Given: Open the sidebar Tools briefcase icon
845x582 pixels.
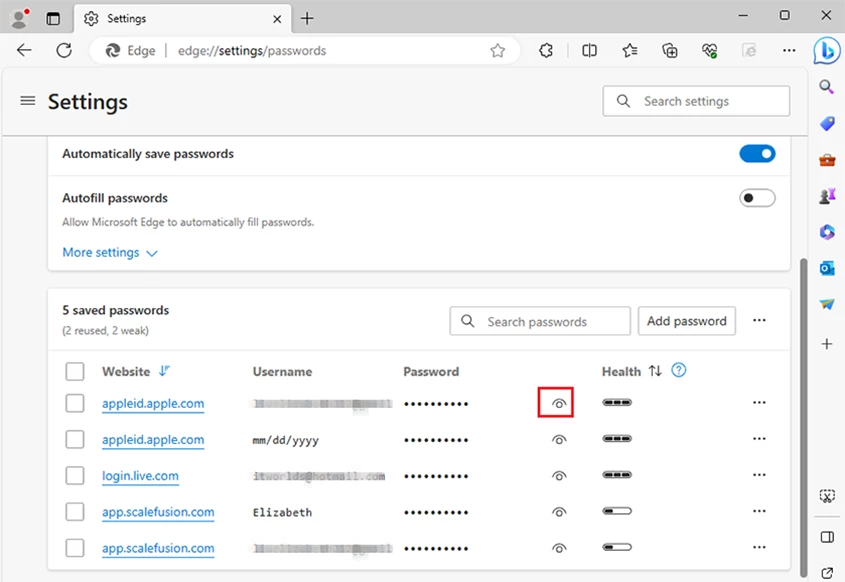Looking at the screenshot, I should (x=827, y=160).
